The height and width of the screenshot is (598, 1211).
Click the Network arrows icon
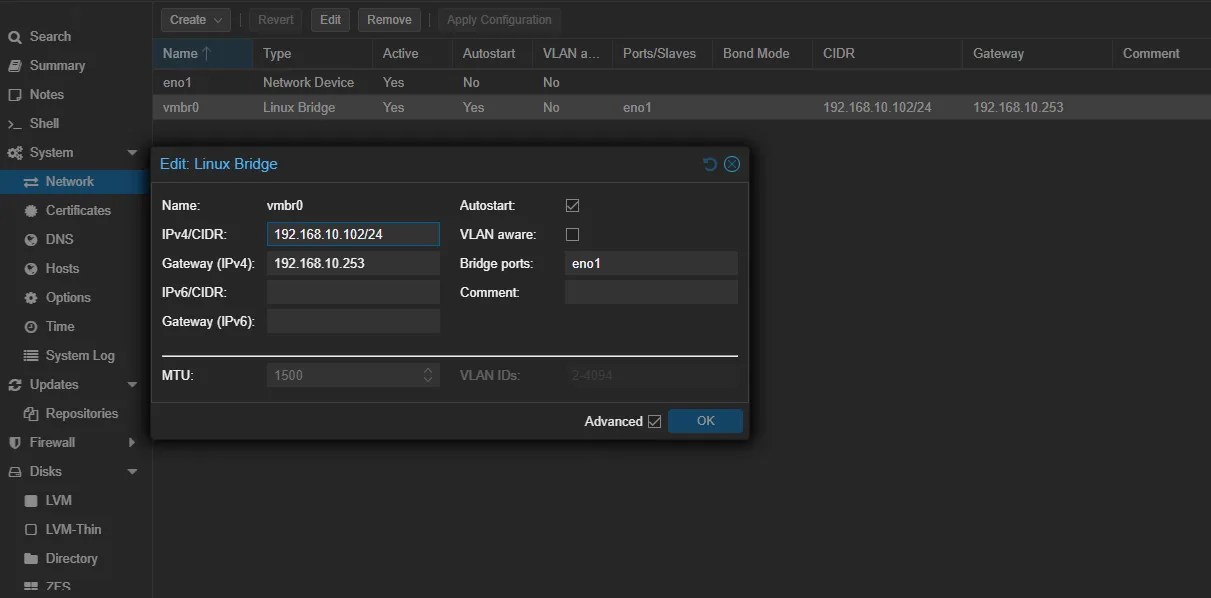(31, 182)
